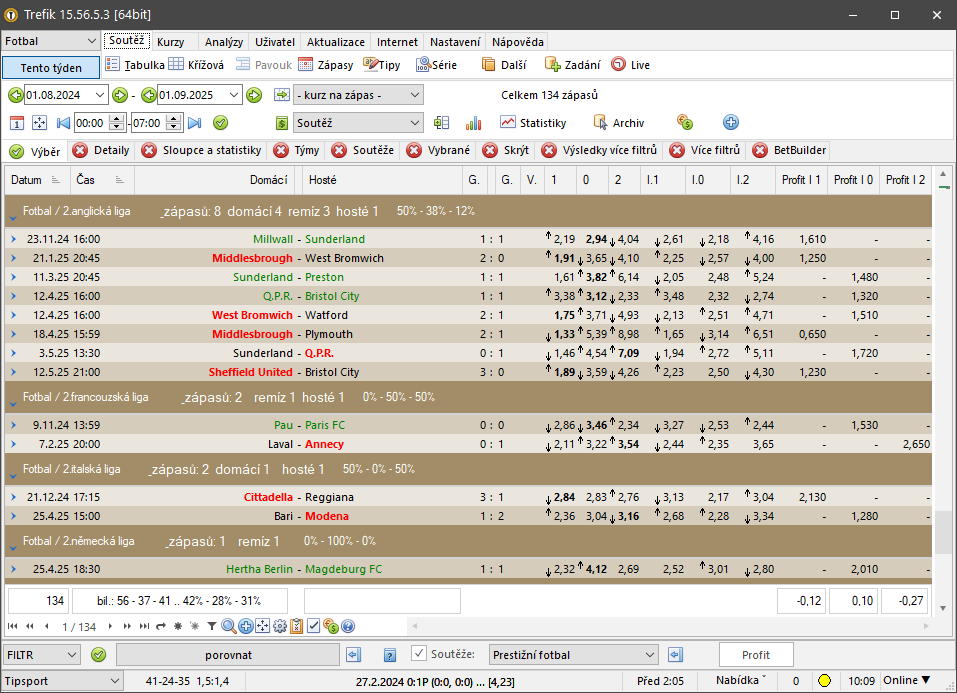Open the Série streaks tool
957x693 pixels.
tap(436, 65)
